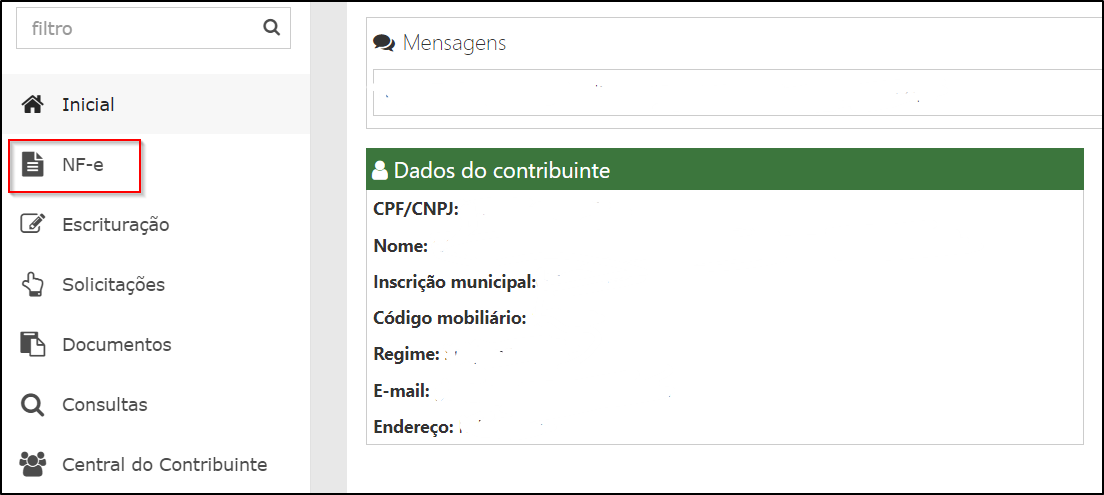Screen dimensions: 1104x495
Task: Click the Mensagens speech bubbles icon
Action: [x=384, y=43]
